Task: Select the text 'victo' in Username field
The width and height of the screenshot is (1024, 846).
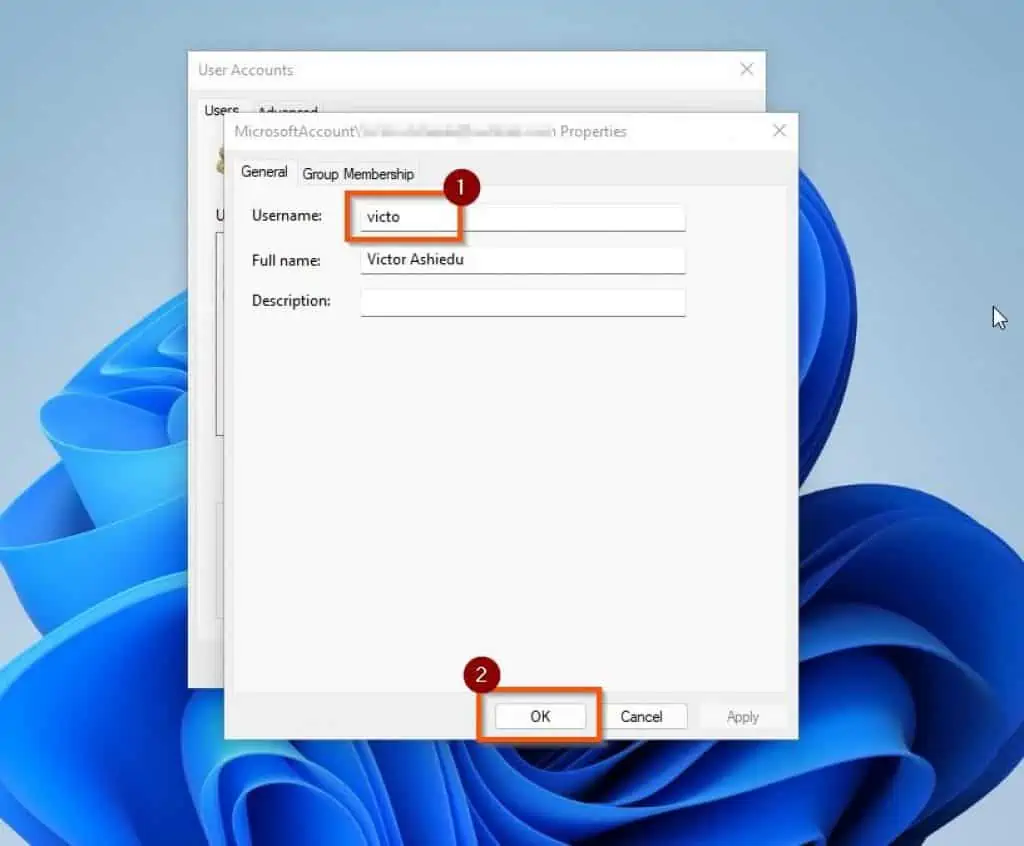Action: tap(387, 217)
